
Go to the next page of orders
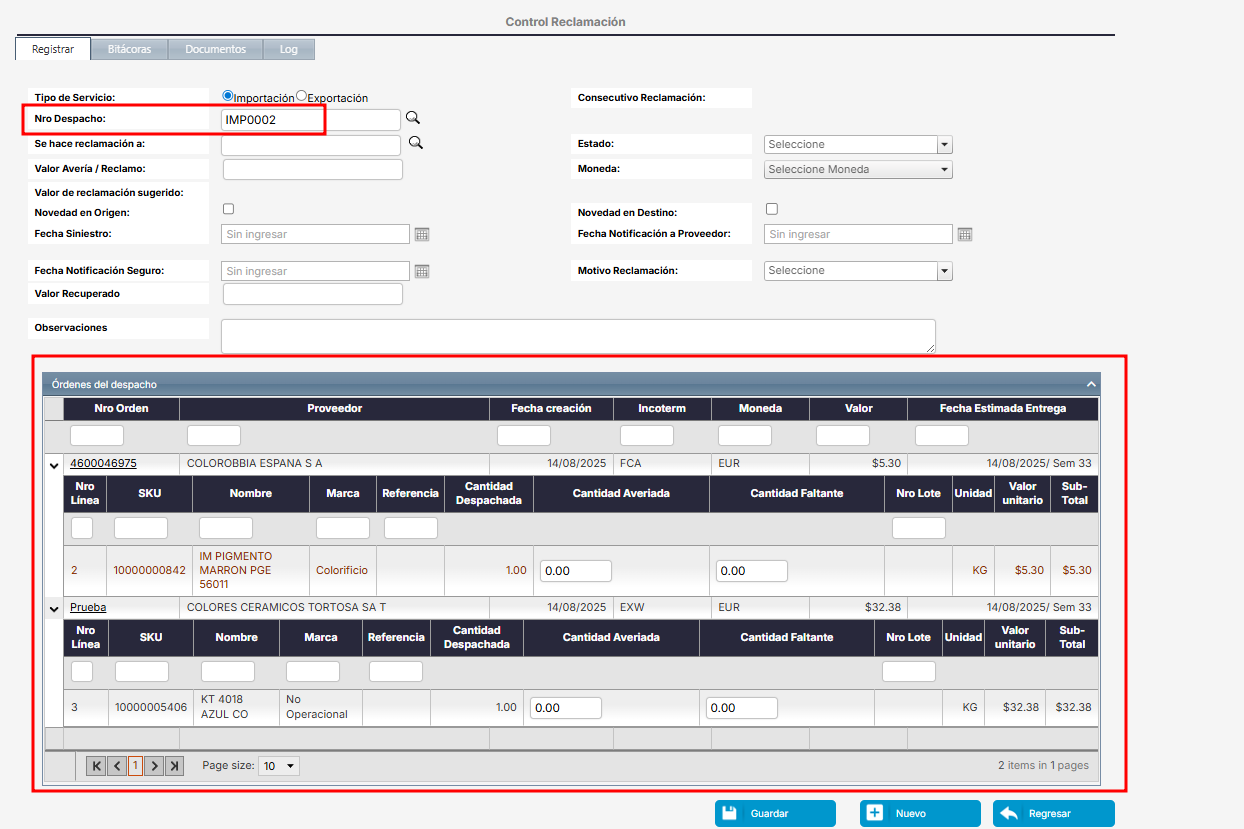click(x=154, y=766)
